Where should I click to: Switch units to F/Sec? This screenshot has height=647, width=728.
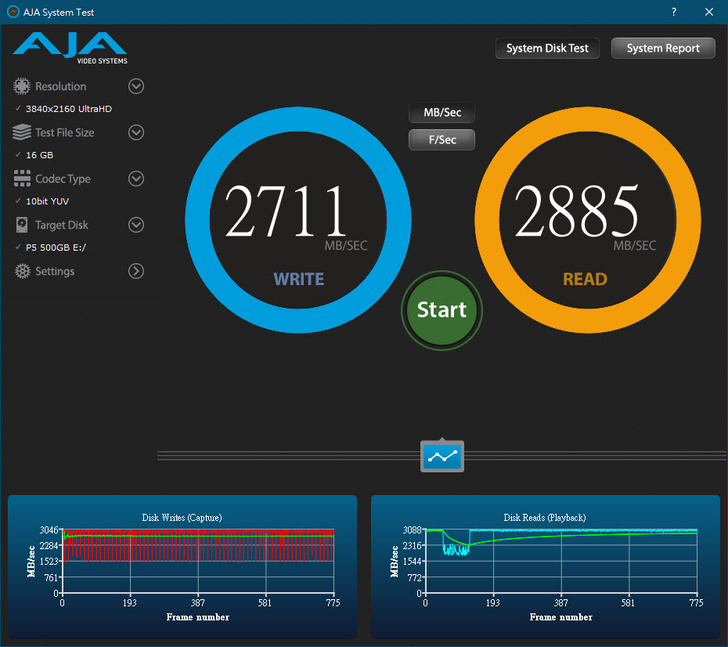[x=442, y=140]
